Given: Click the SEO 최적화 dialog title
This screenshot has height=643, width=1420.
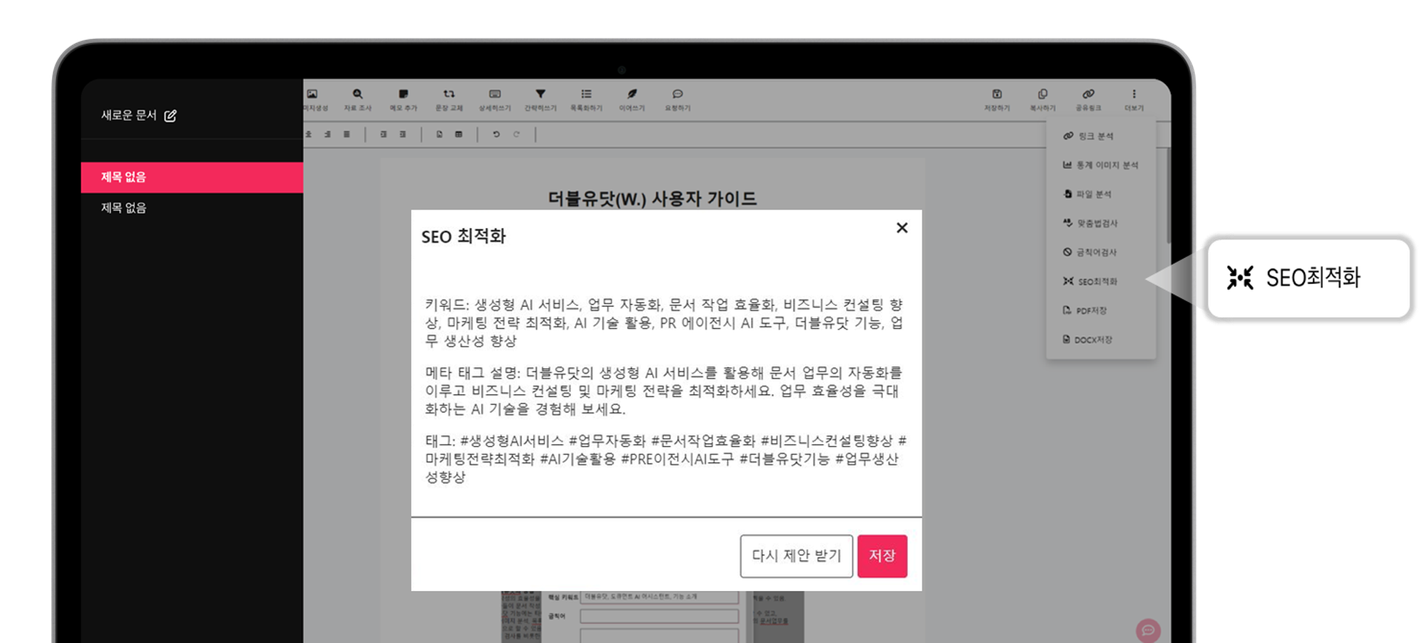Looking at the screenshot, I should coord(463,237).
